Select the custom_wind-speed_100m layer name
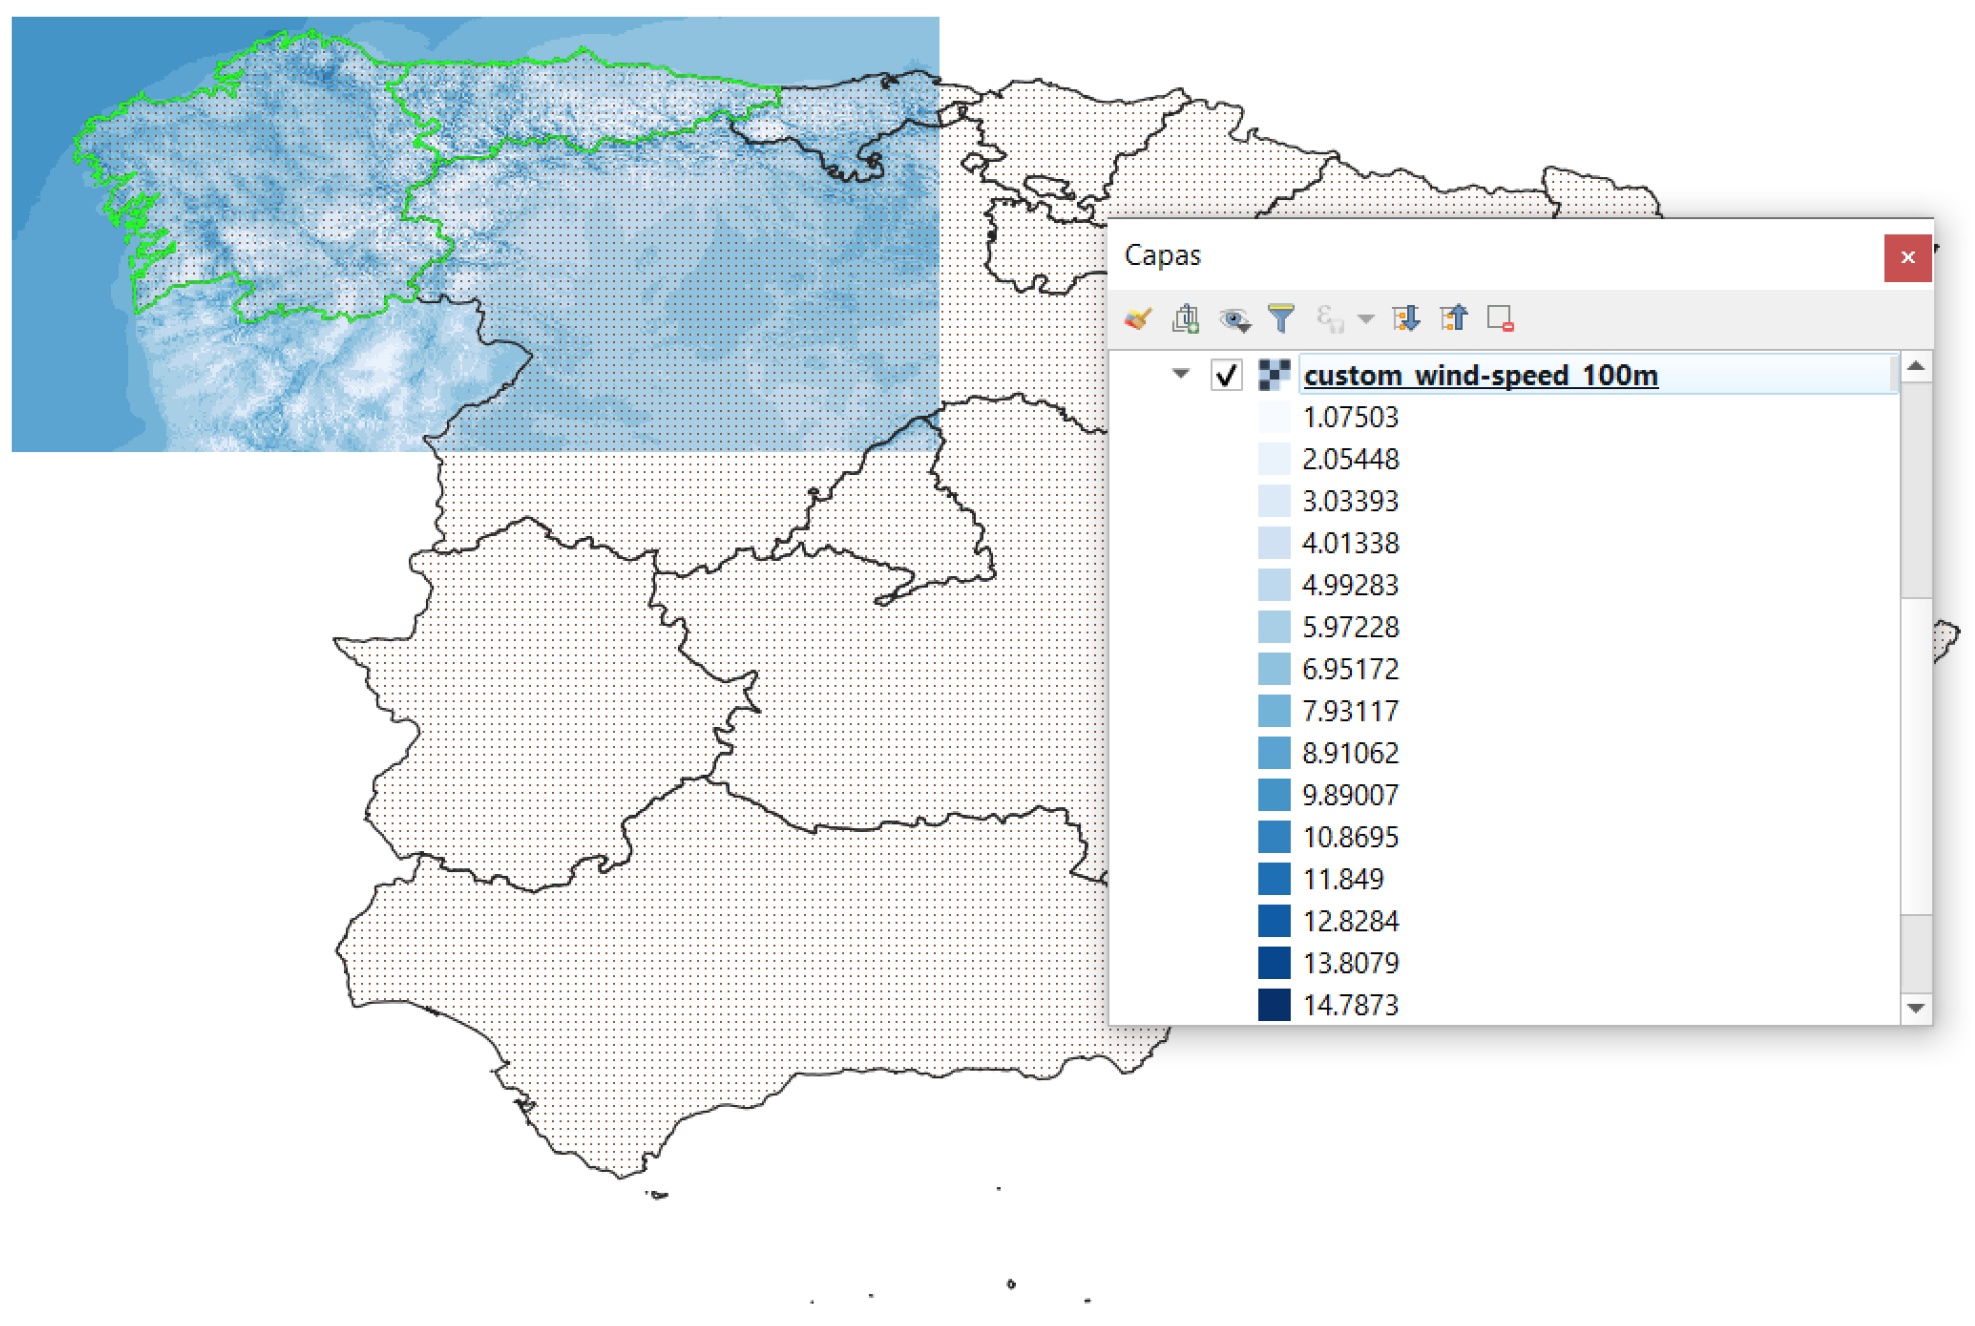This screenshot has width=1975, height=1326. pos(1480,375)
